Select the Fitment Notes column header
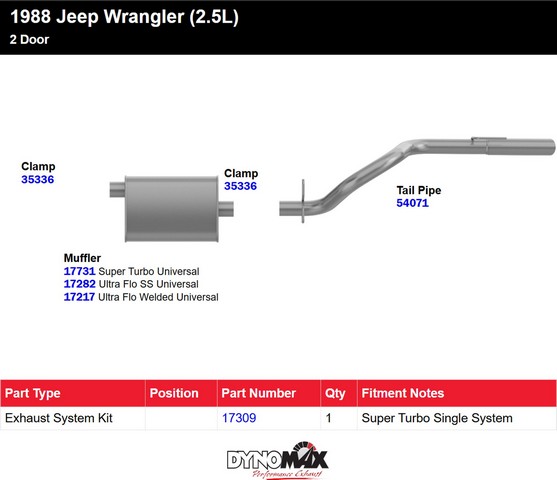The image size is (557, 480). pyautogui.click(x=457, y=393)
